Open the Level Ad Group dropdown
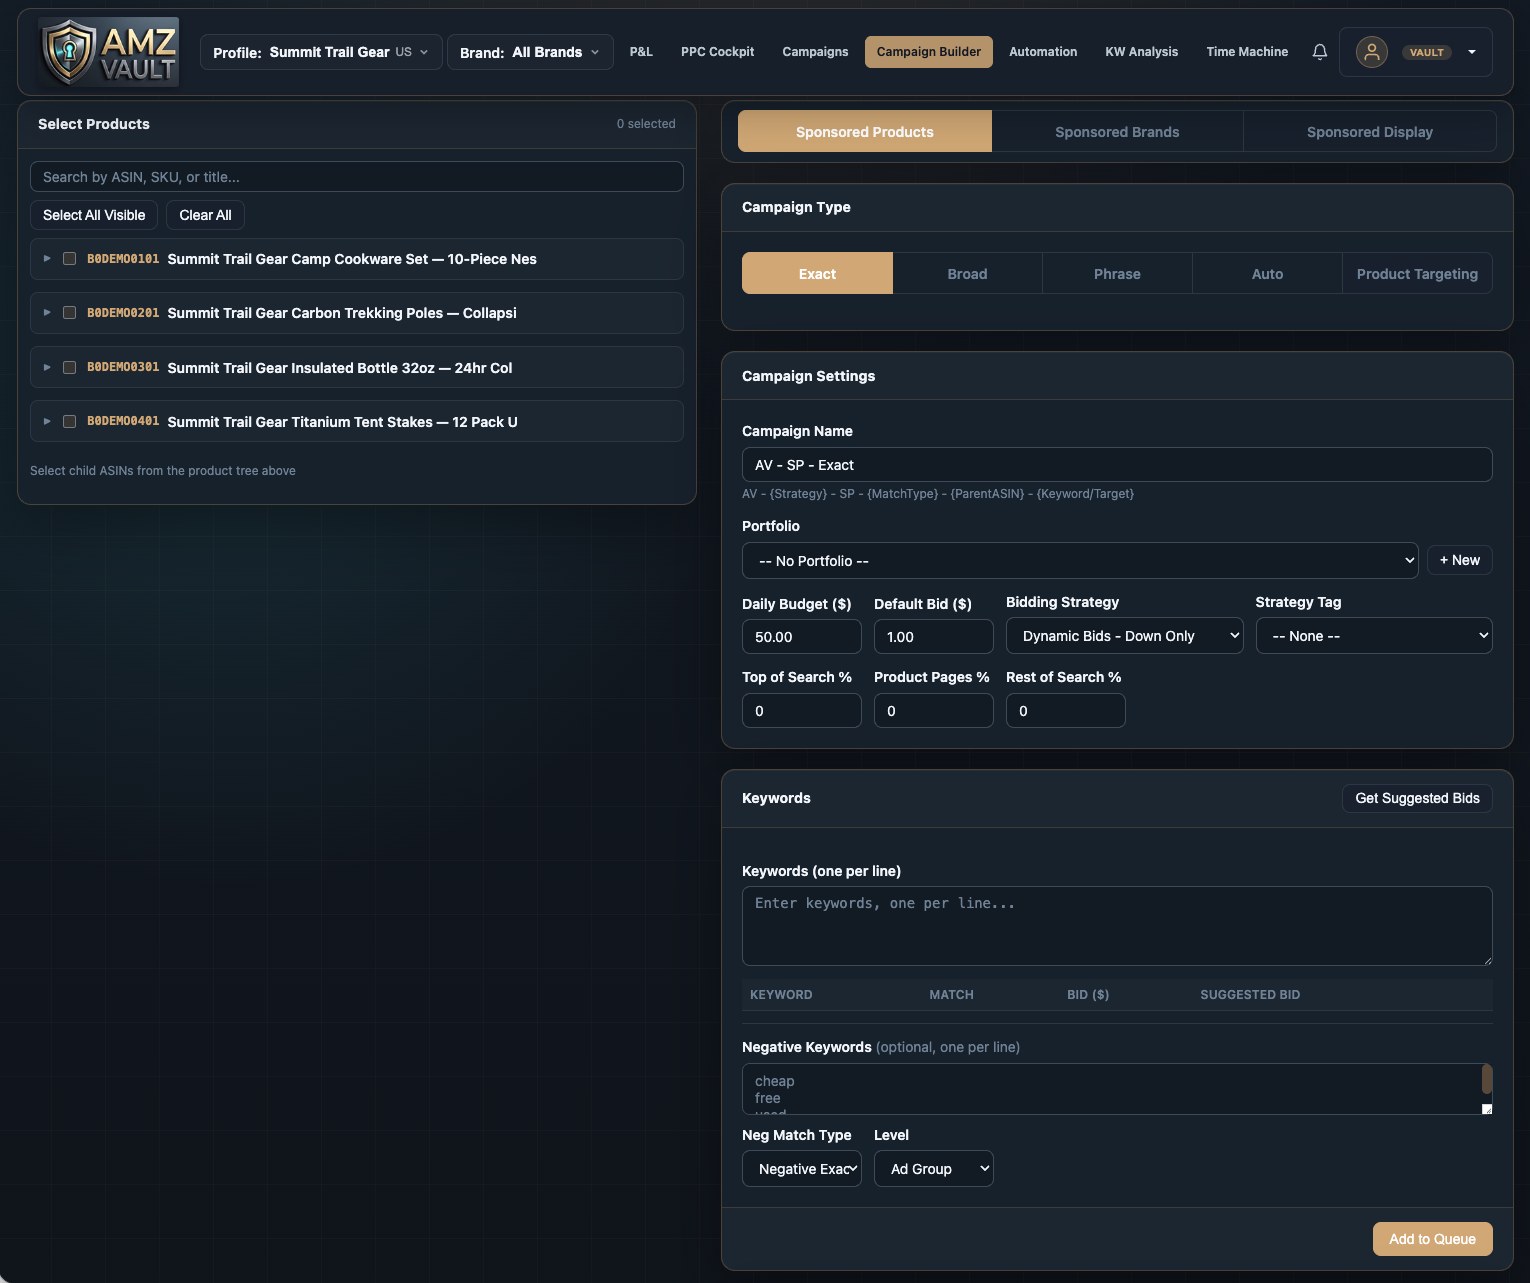 (933, 1169)
